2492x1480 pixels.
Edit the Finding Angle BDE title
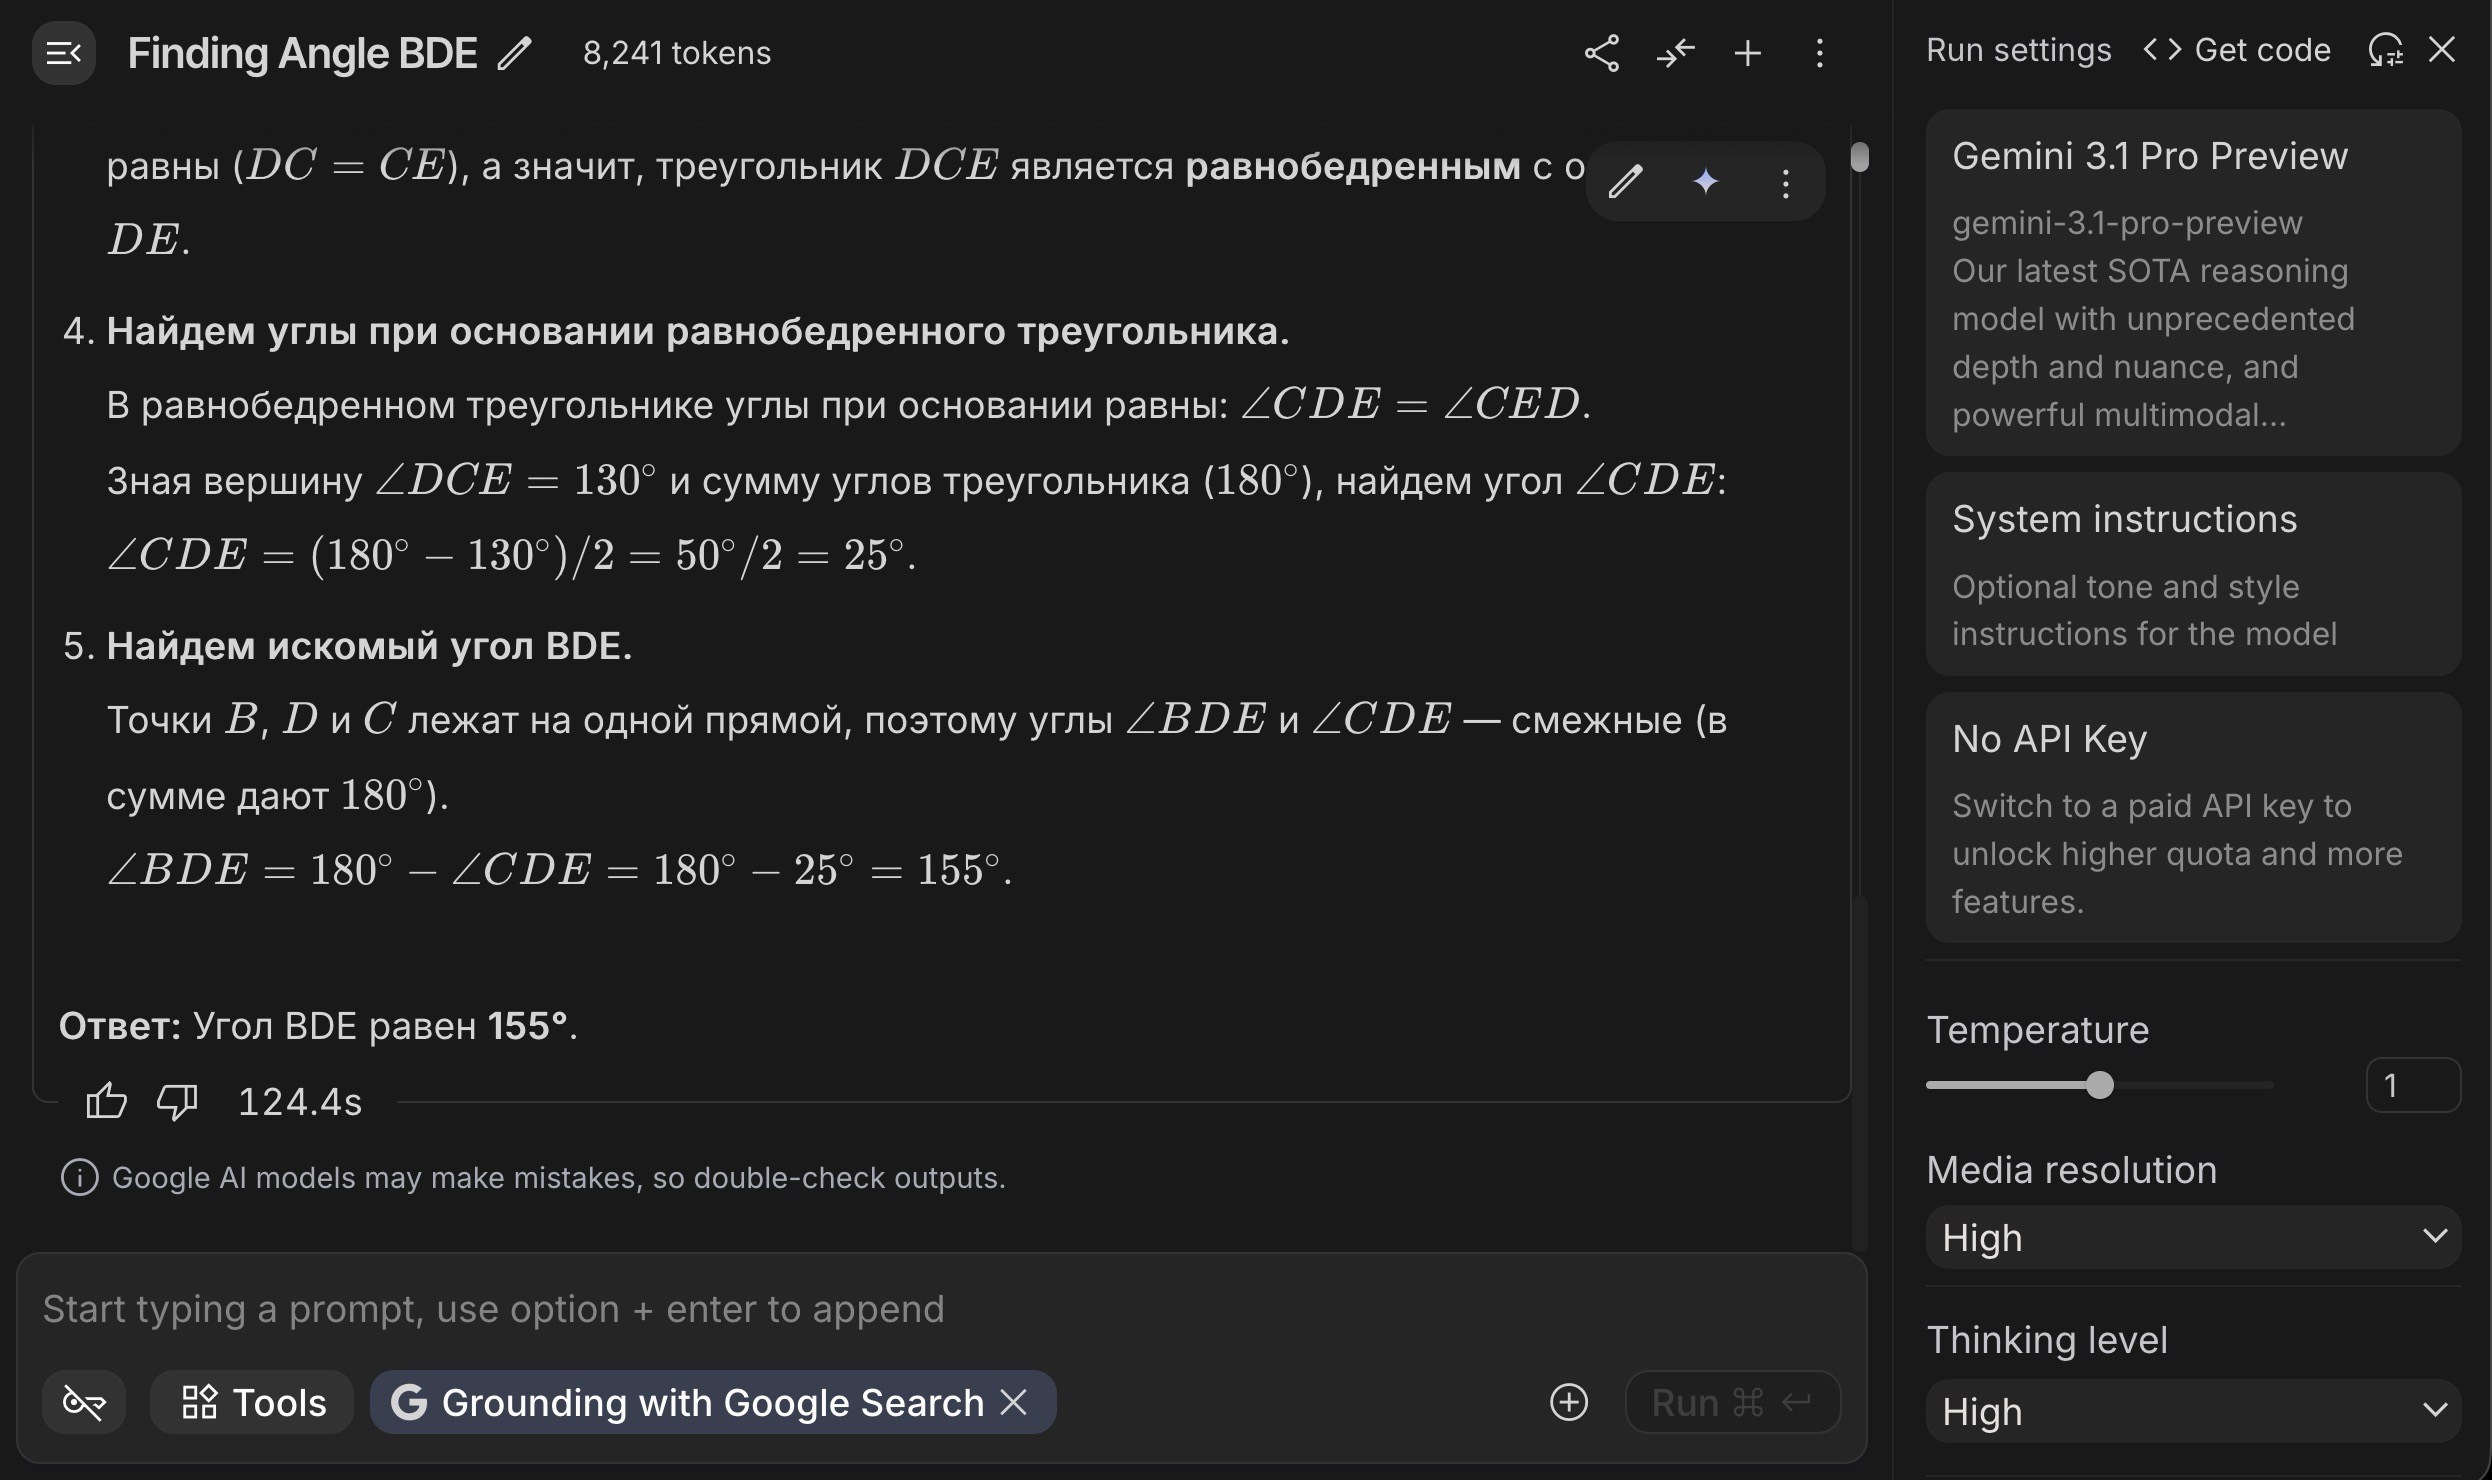pyautogui.click(x=516, y=53)
